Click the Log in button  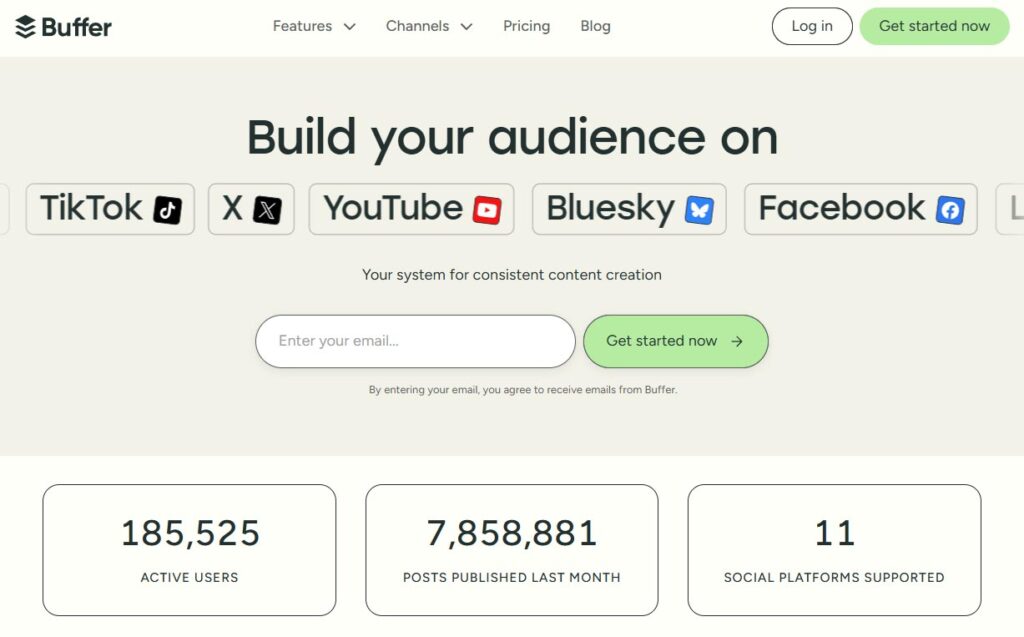812,26
